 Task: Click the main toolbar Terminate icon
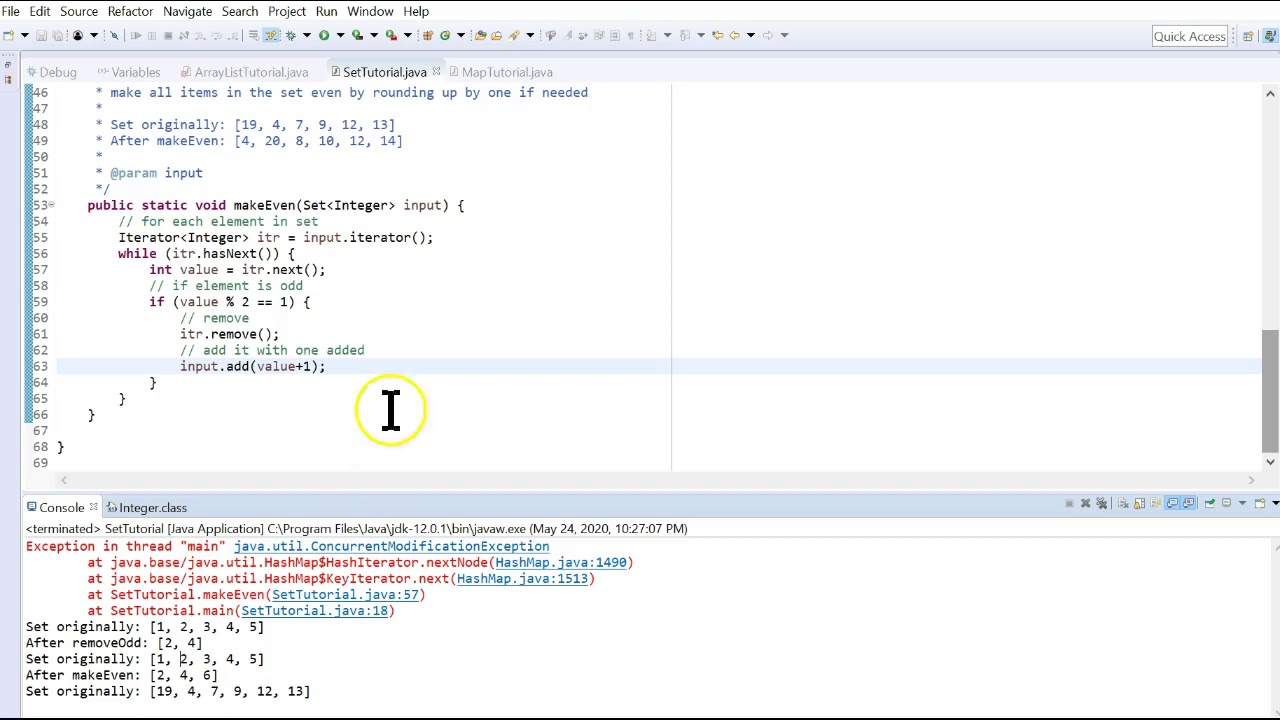[168, 35]
